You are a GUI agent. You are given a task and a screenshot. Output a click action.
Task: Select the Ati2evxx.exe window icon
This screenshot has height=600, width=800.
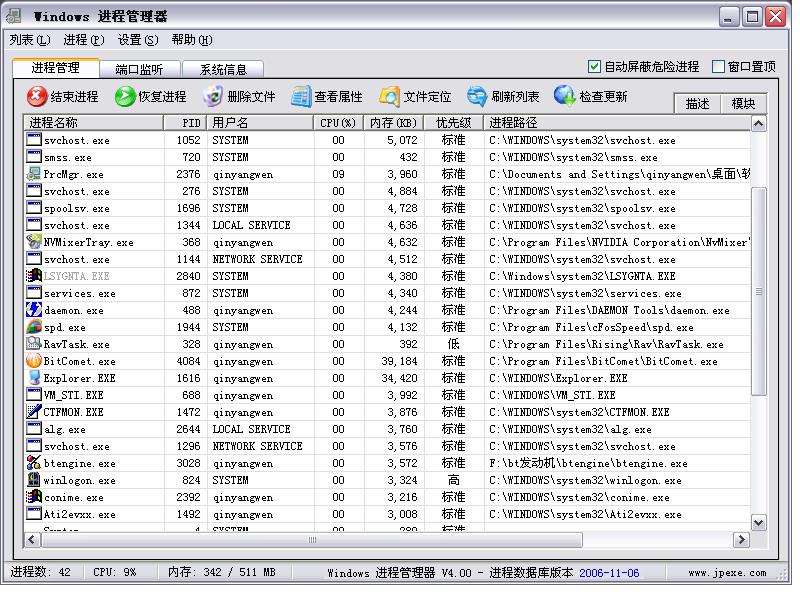click(34, 514)
